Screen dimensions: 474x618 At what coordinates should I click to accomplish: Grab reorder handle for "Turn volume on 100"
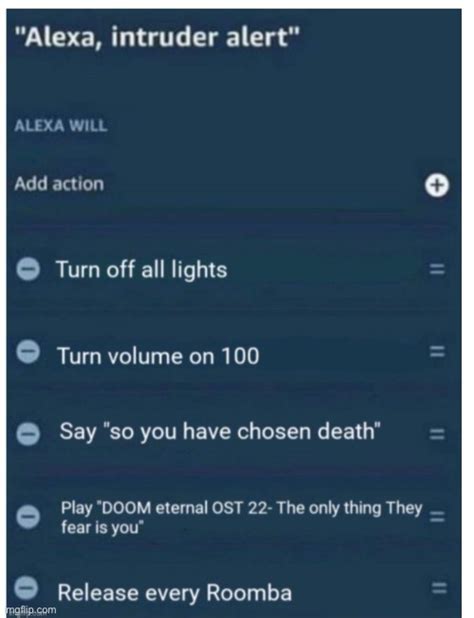pyautogui.click(x=437, y=352)
